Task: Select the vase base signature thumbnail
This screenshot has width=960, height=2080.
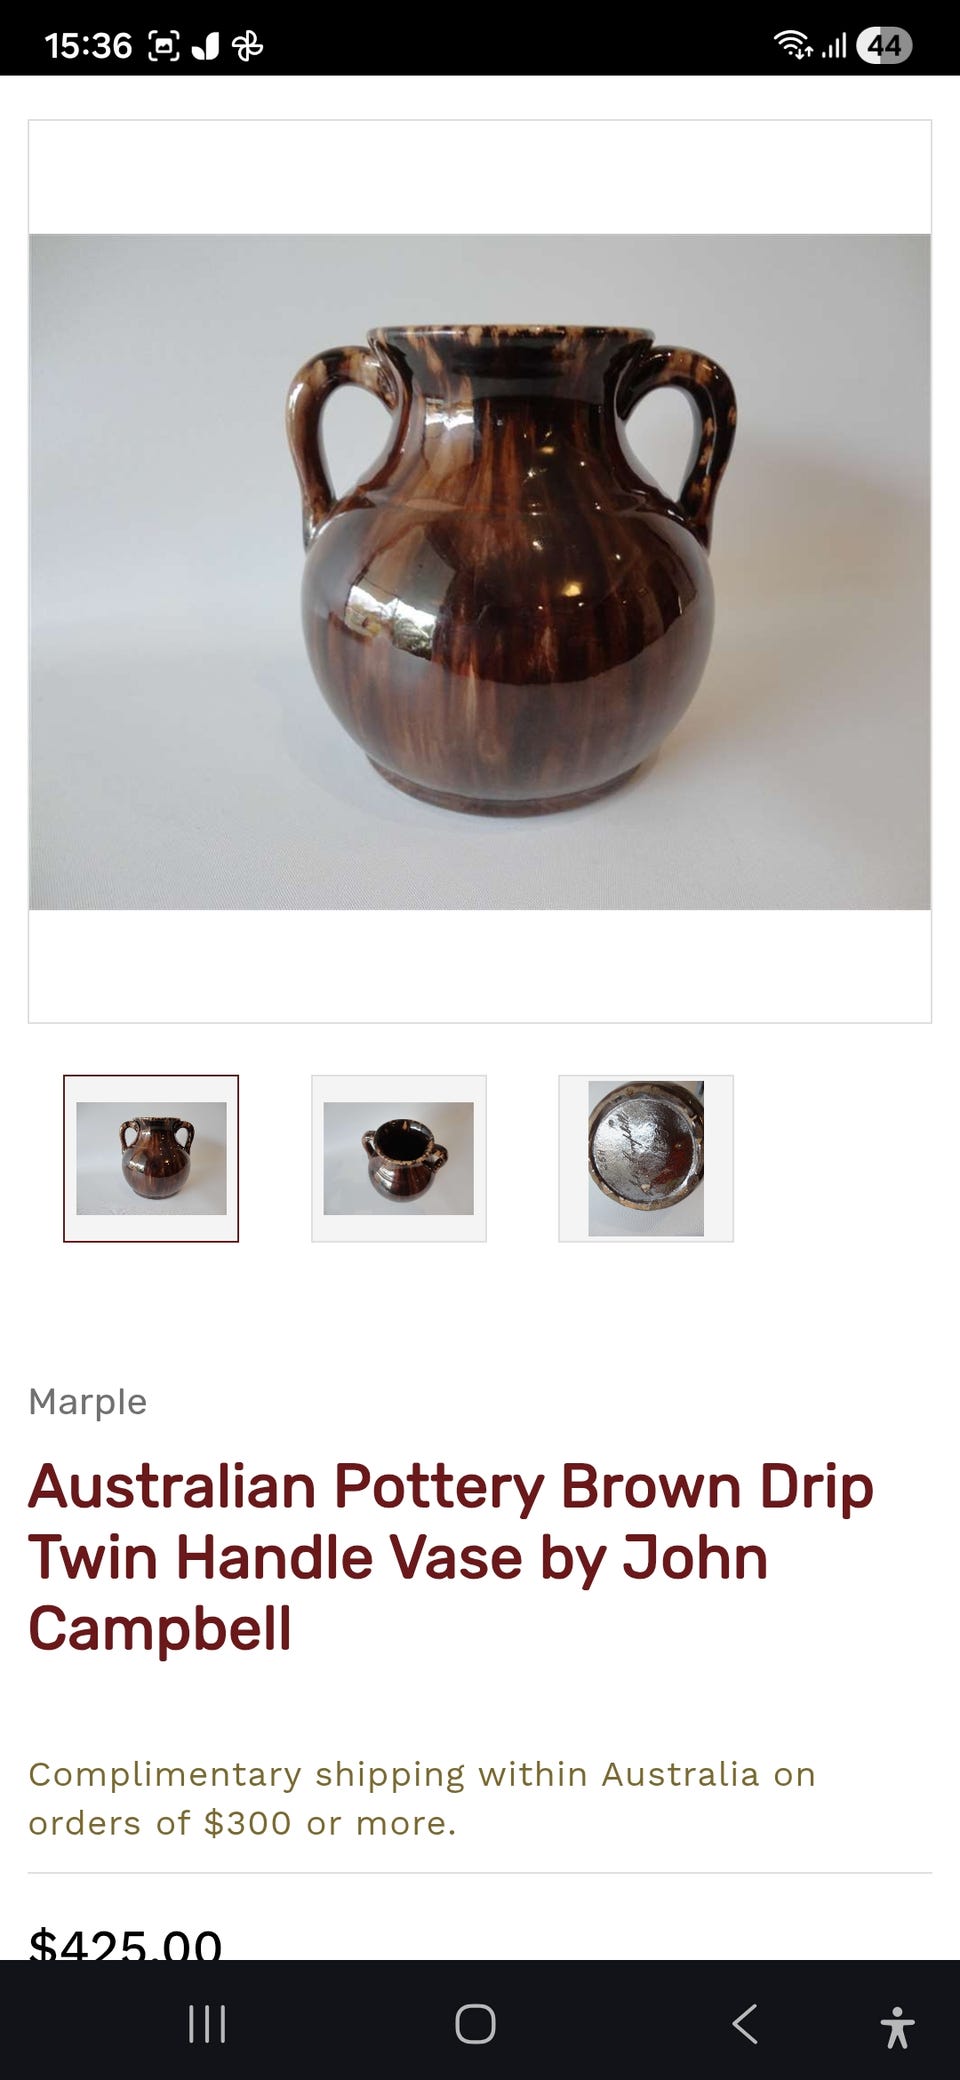Action: tap(646, 1158)
